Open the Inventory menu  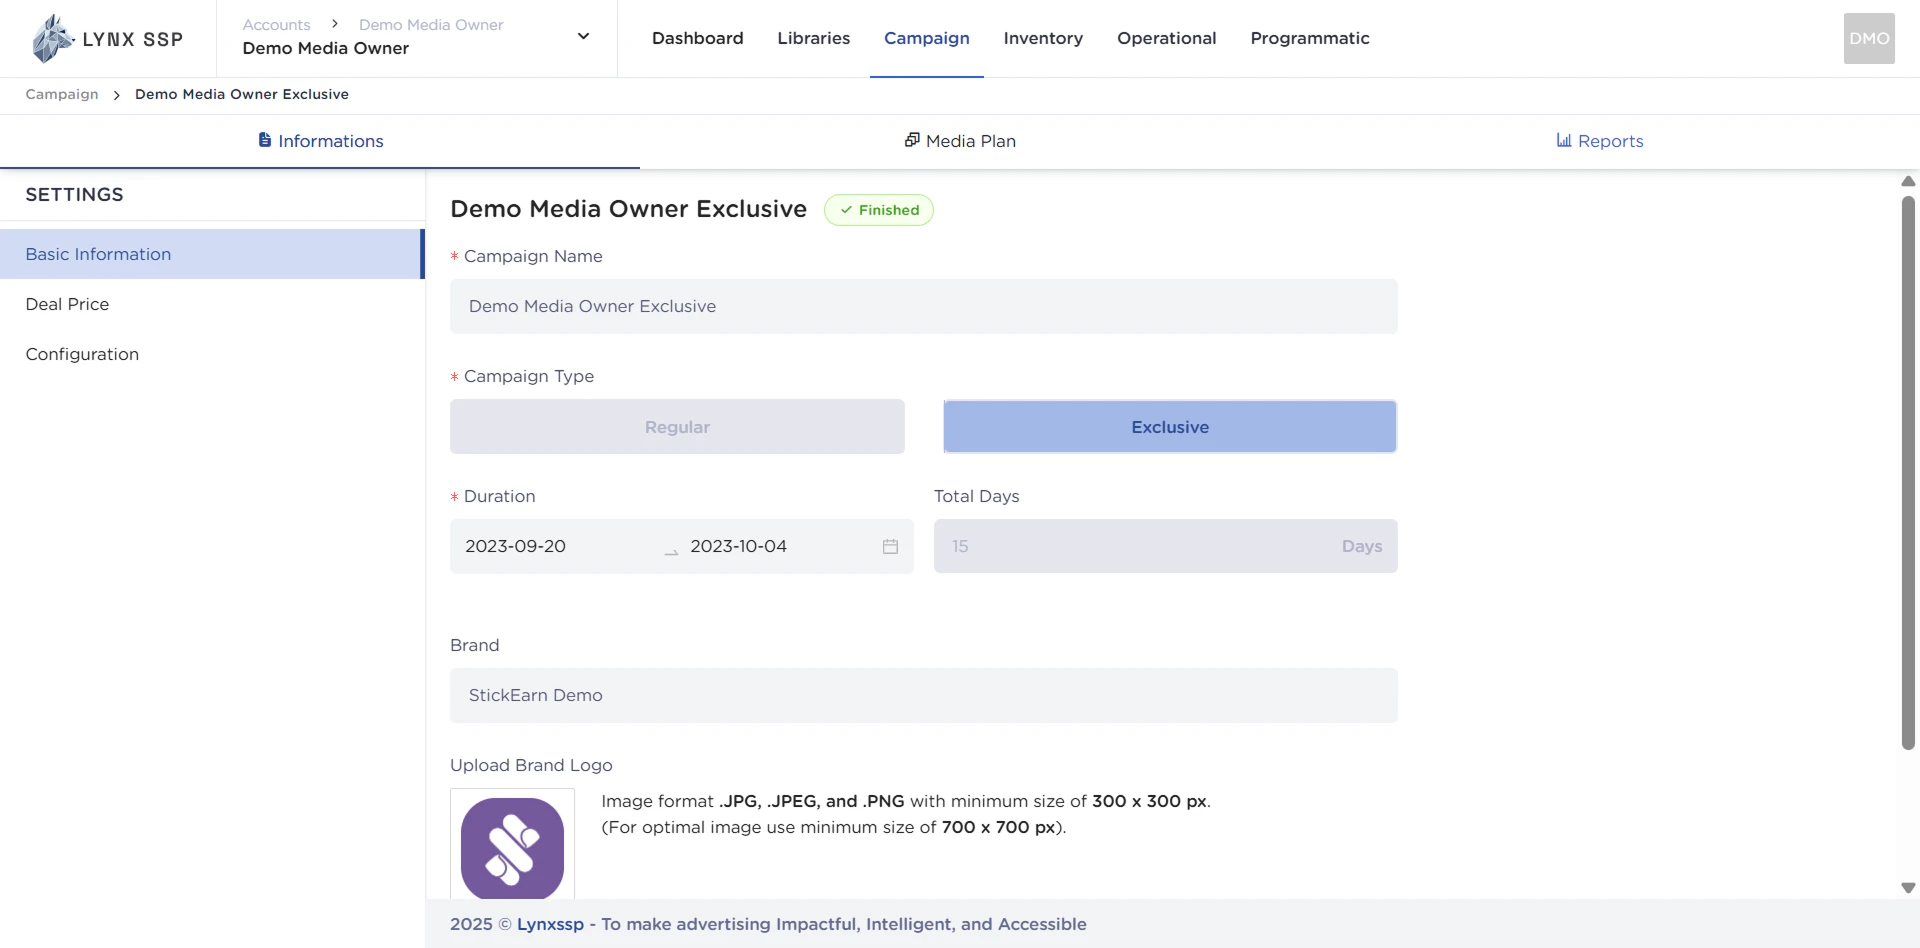pyautogui.click(x=1043, y=38)
